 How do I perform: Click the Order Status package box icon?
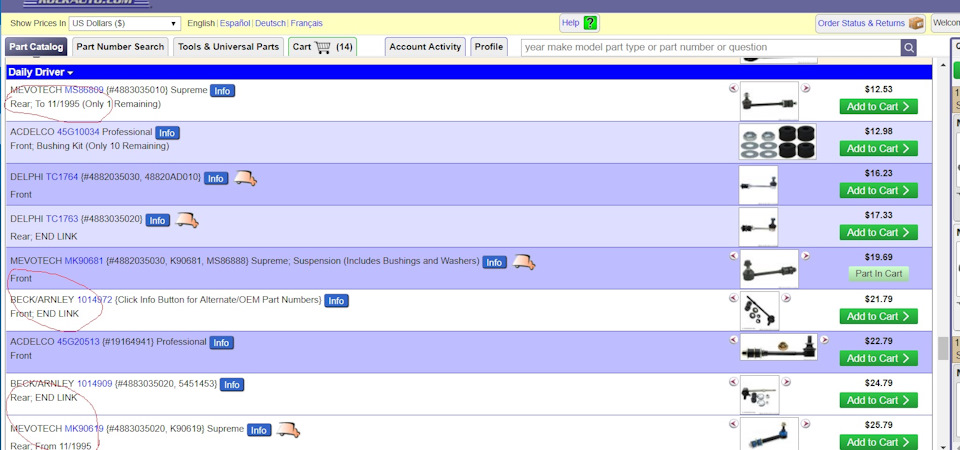coord(916,23)
